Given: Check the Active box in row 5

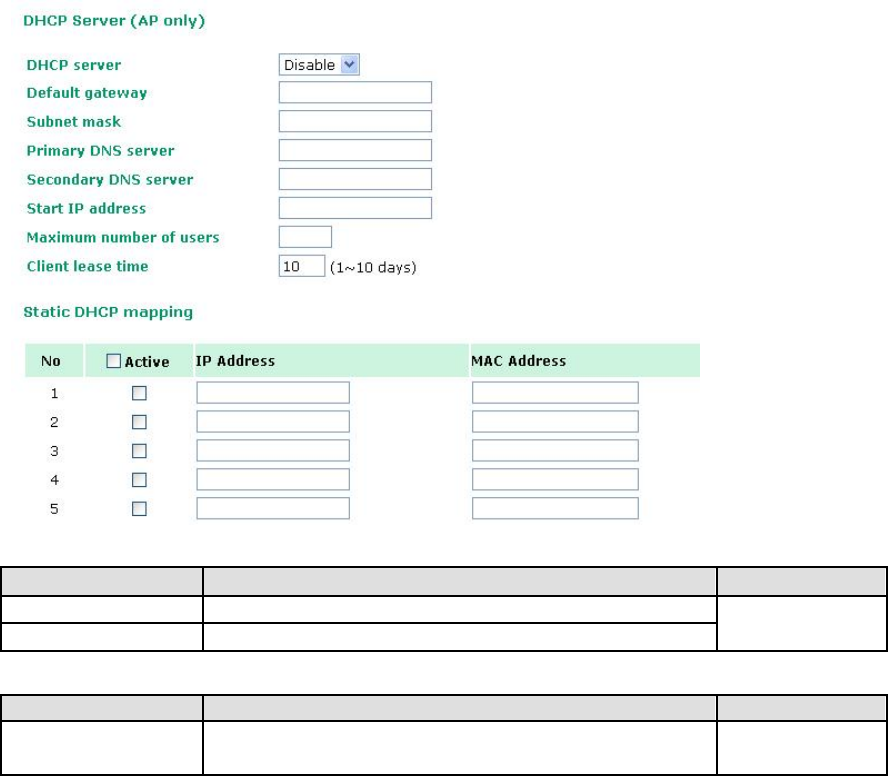Looking at the screenshot, I should click(139, 509).
